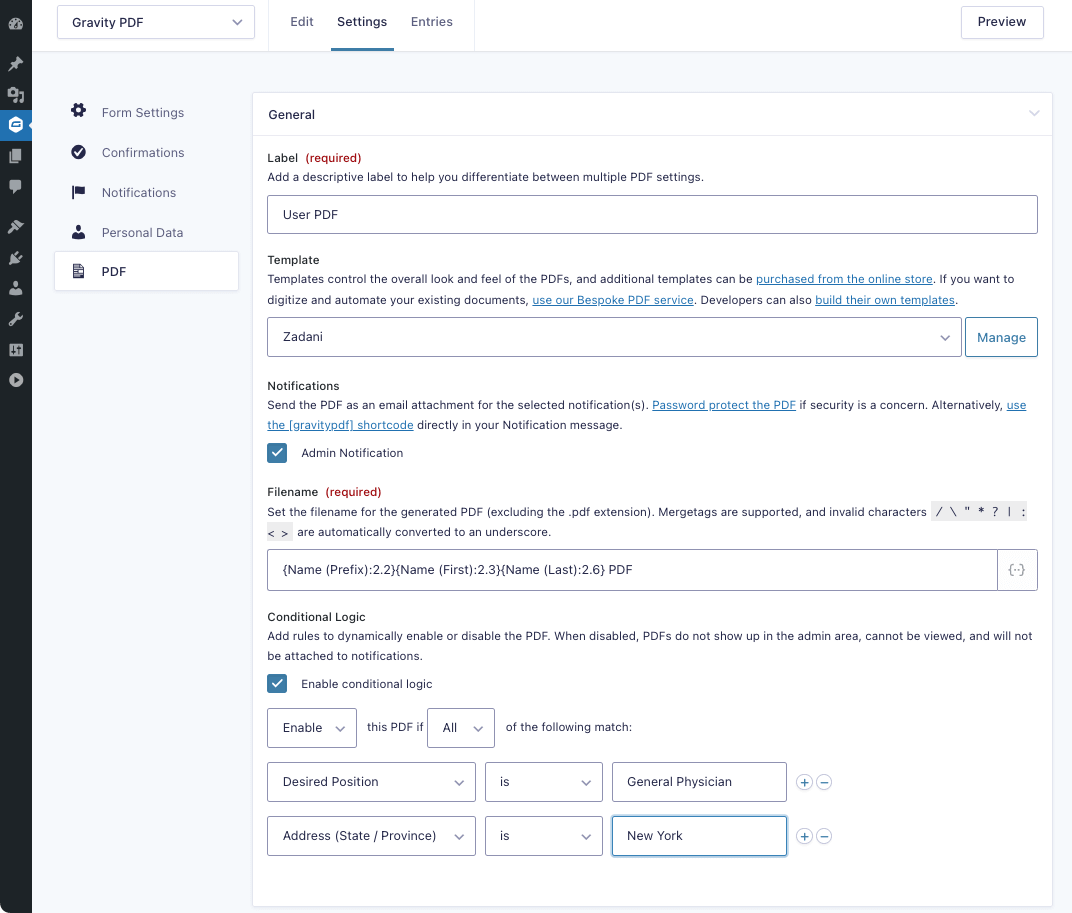Uncheck the Admin Notification checkbox
The height and width of the screenshot is (913, 1072).
(x=277, y=453)
